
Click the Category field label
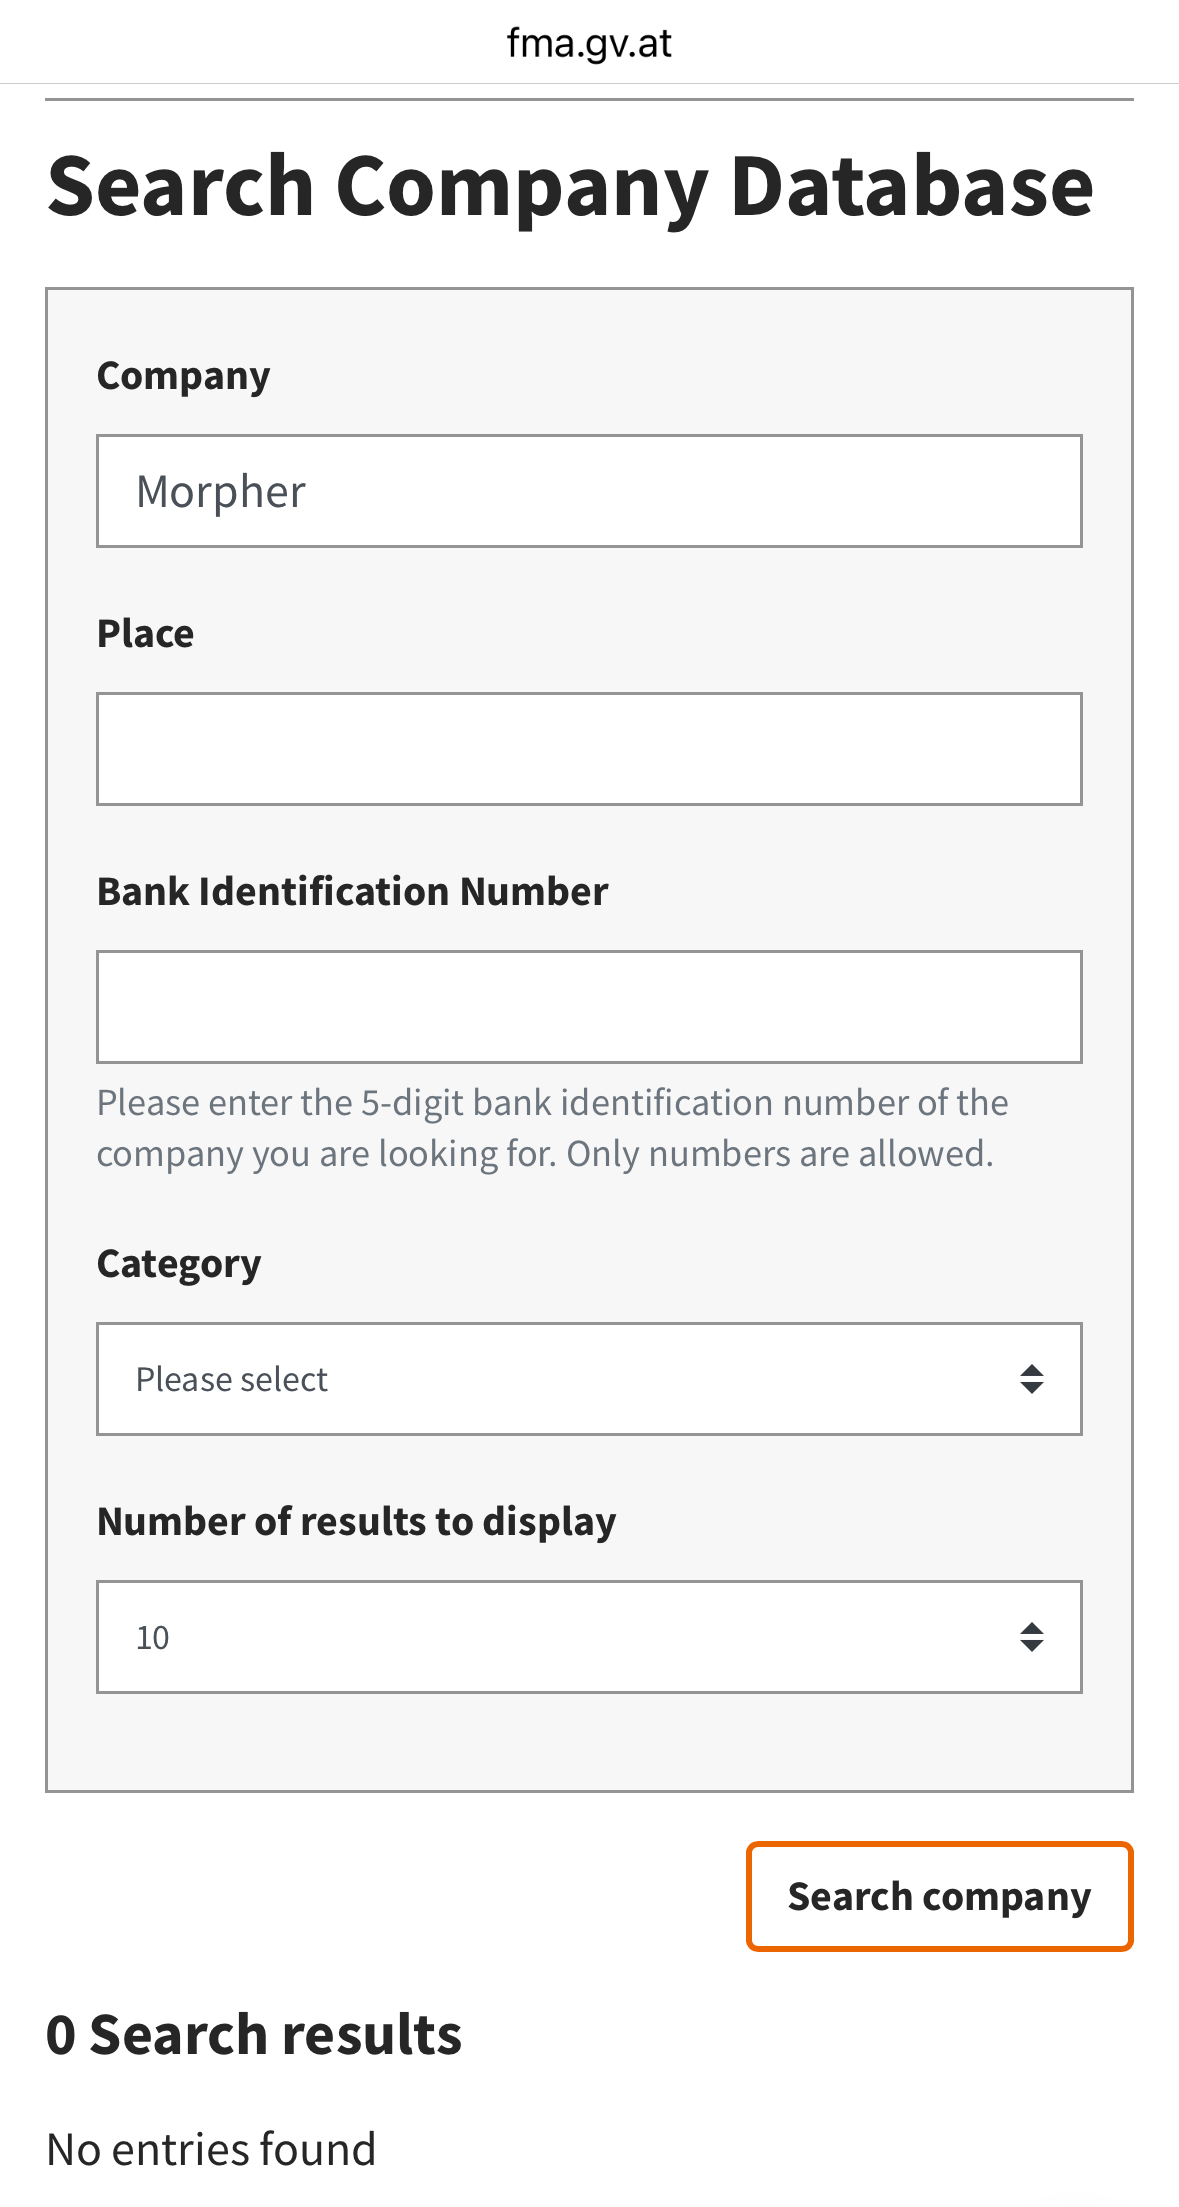tap(179, 1264)
